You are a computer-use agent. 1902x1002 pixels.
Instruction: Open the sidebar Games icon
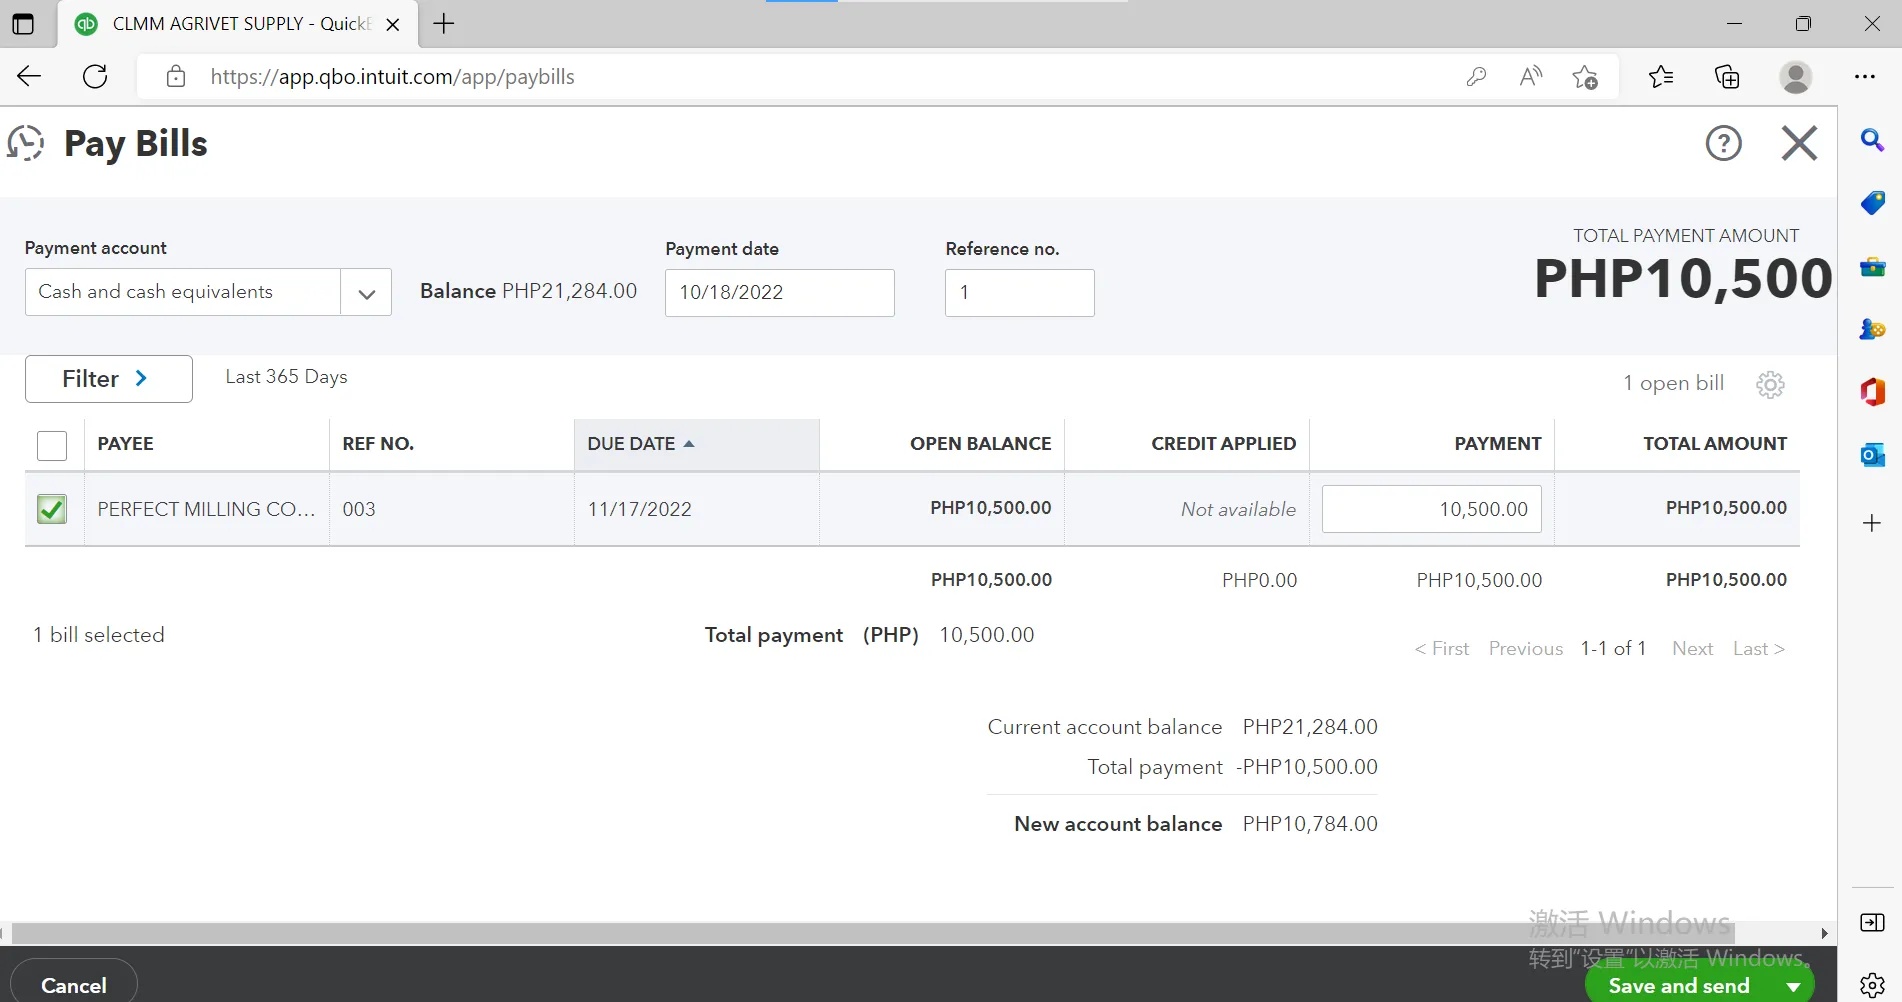click(1872, 329)
